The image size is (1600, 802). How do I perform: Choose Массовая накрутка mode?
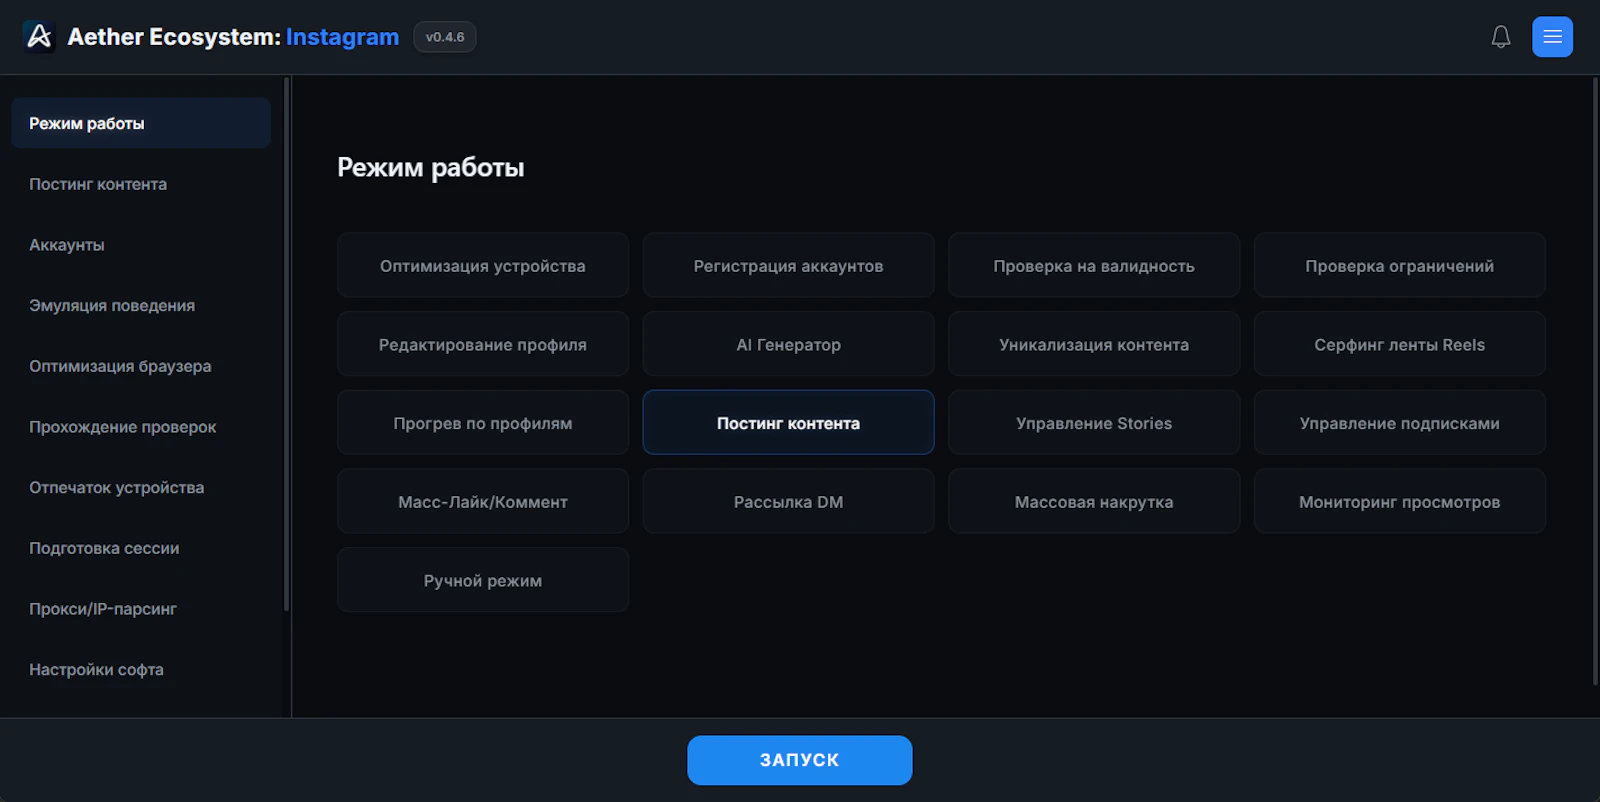1094,501
